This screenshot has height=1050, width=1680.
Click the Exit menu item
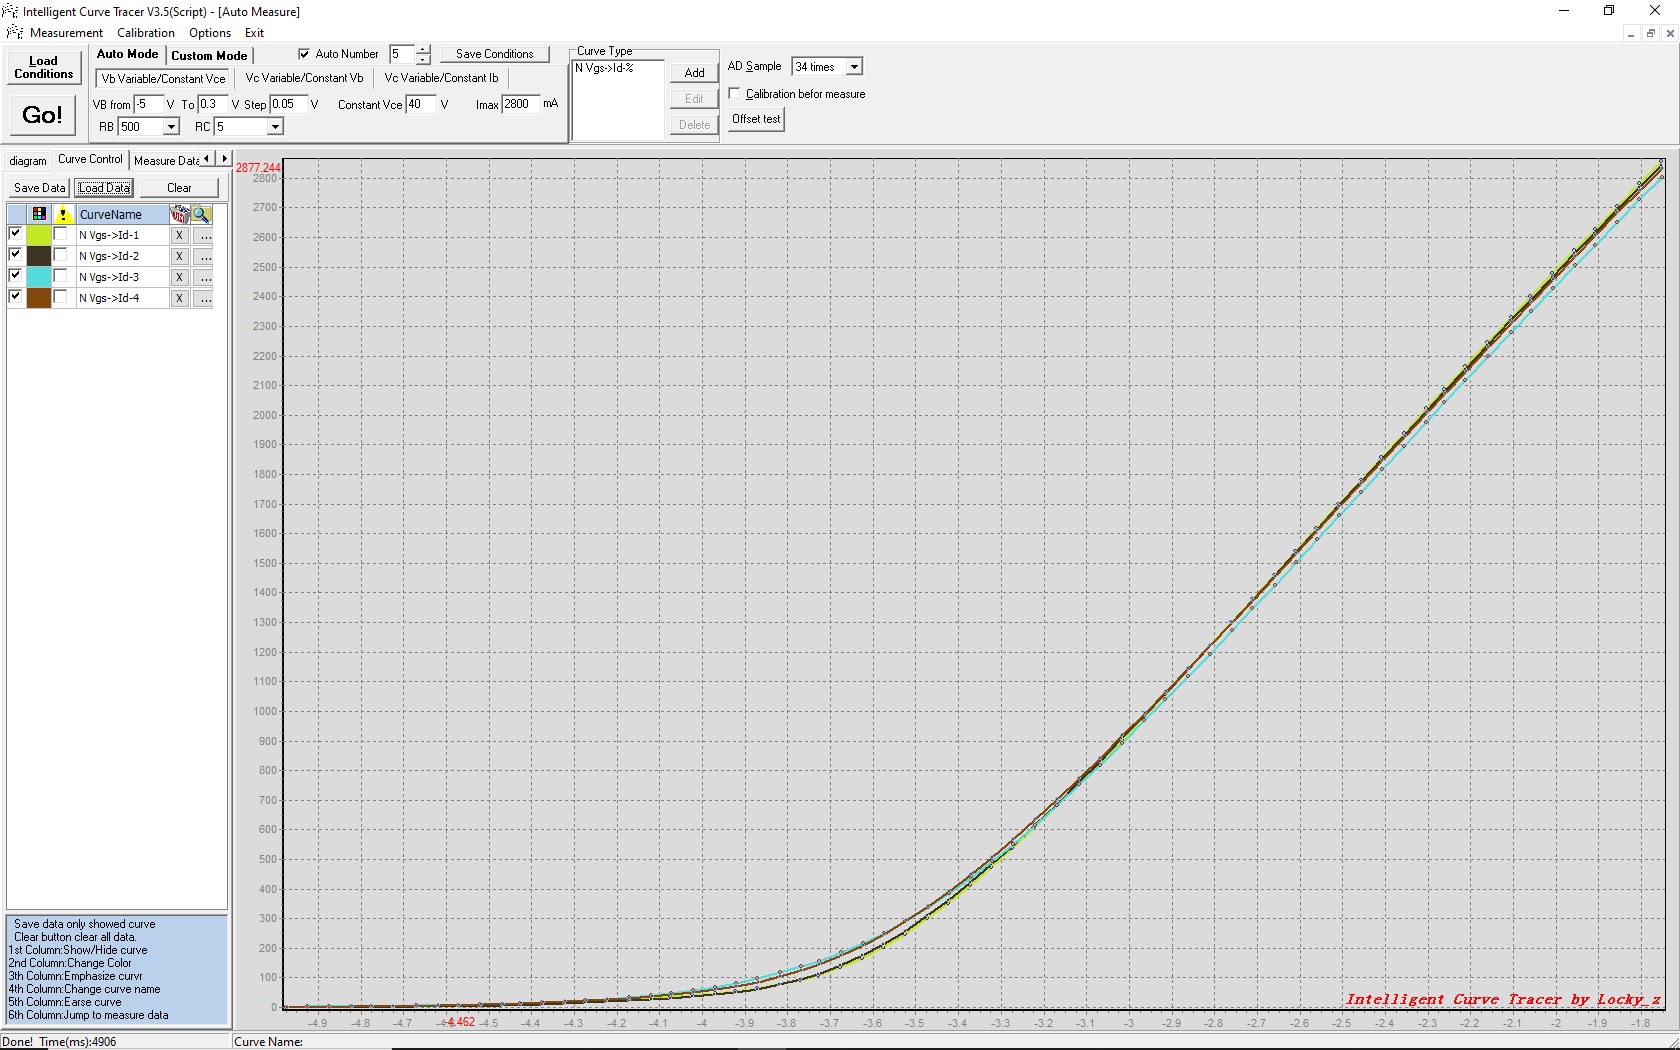[255, 33]
